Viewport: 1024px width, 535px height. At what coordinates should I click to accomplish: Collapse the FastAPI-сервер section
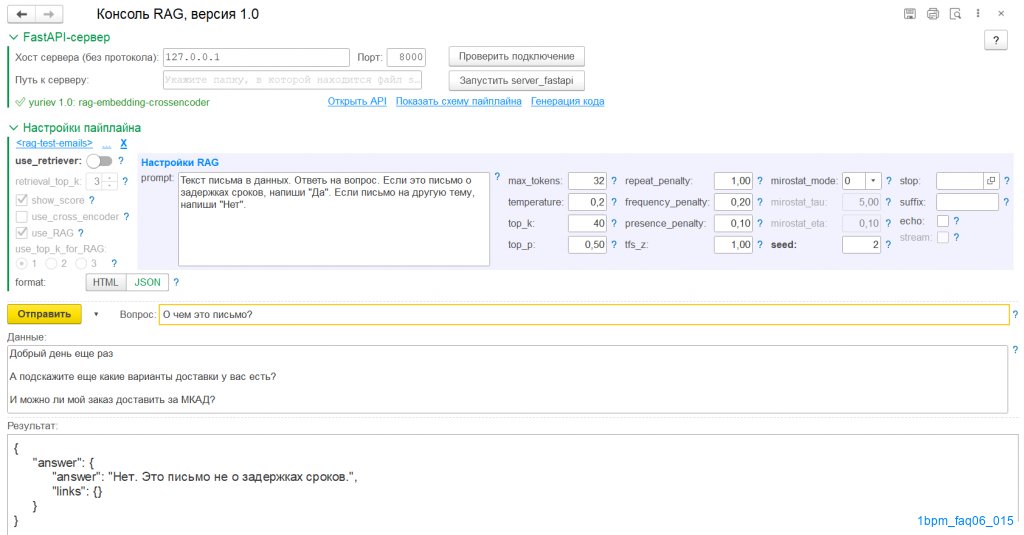click(x=12, y=37)
